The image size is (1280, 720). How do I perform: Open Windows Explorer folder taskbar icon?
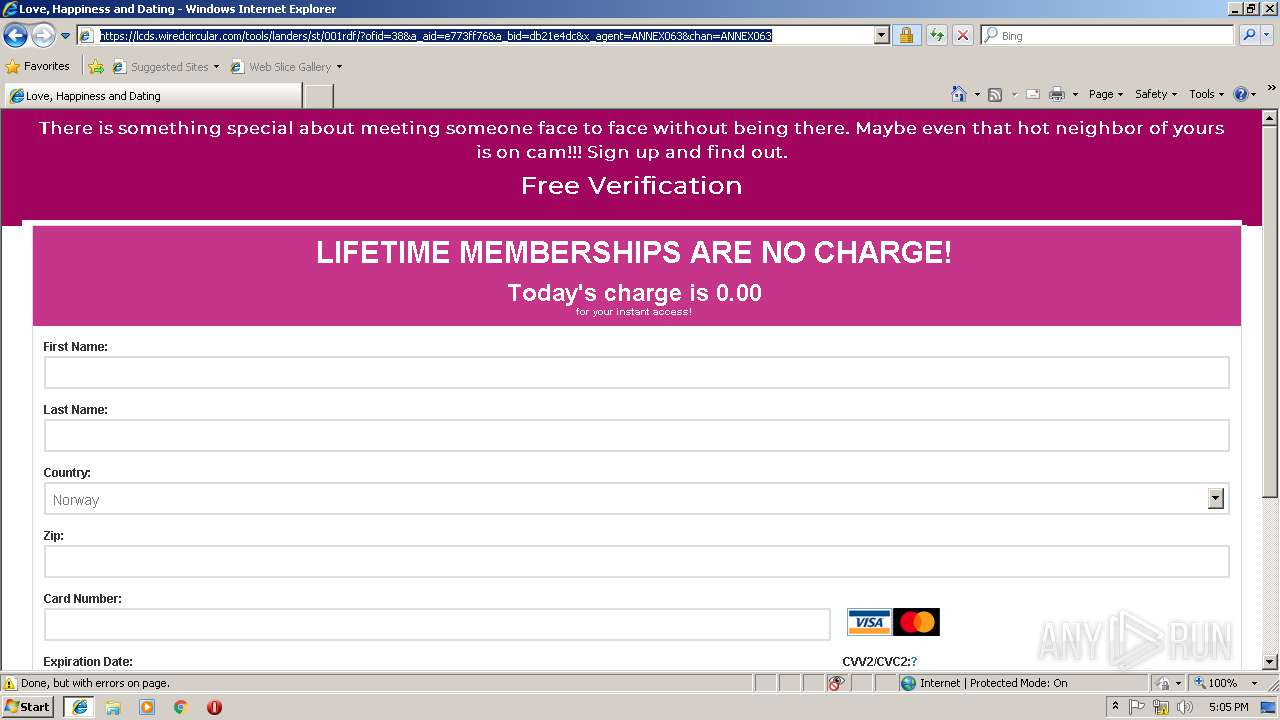point(113,707)
